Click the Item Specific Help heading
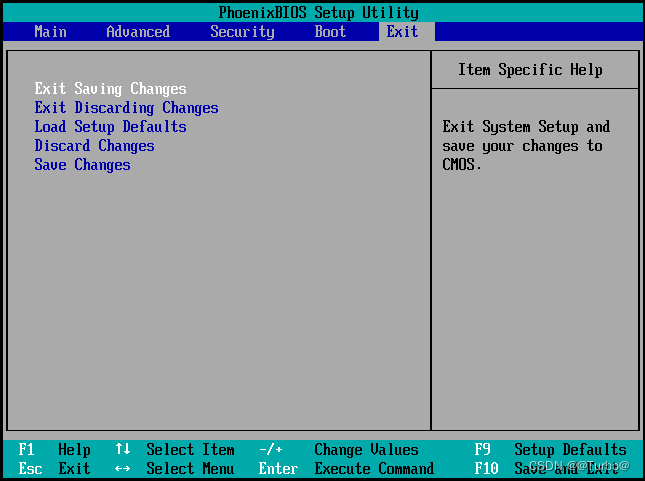645x481 pixels. click(530, 70)
